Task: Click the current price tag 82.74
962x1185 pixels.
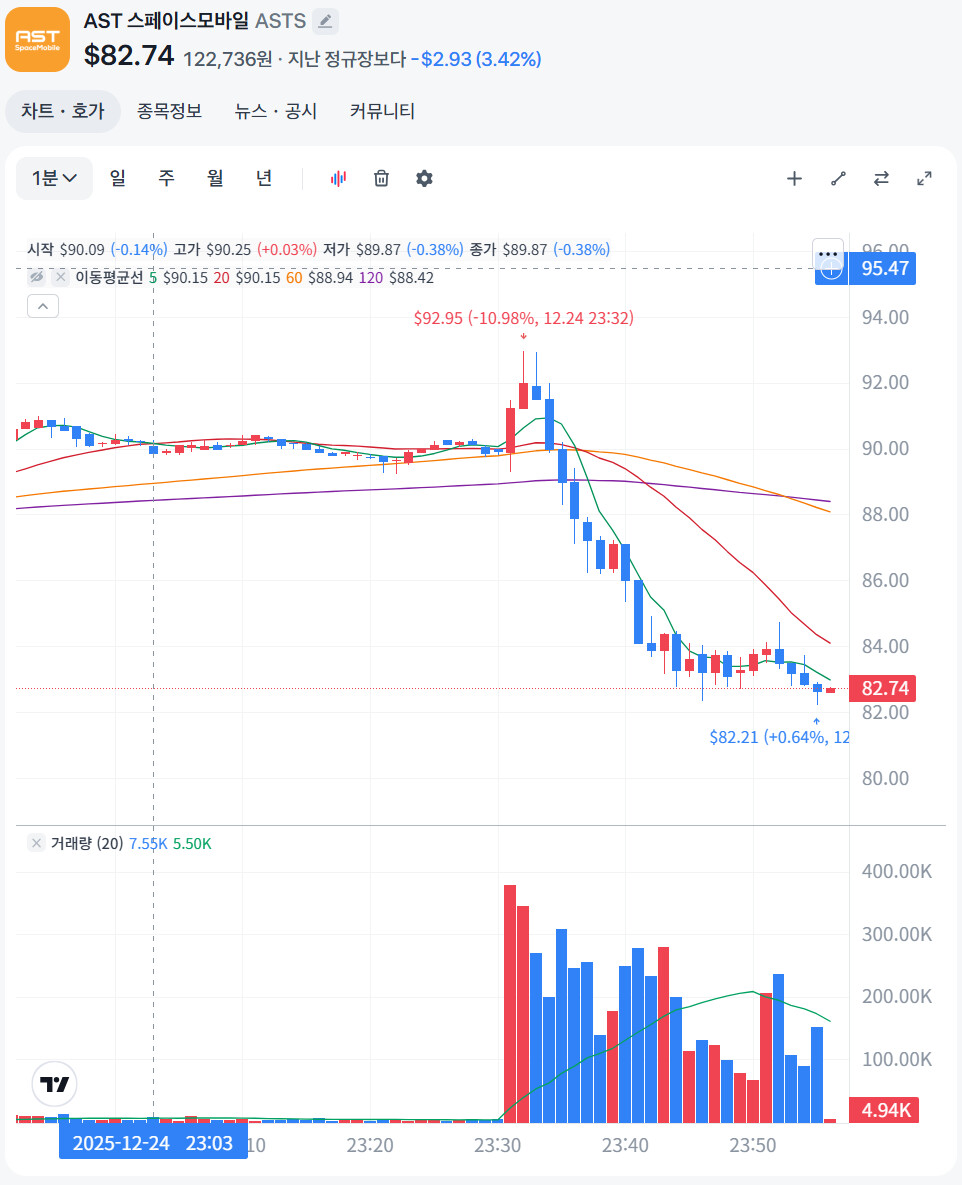Action: [883, 688]
